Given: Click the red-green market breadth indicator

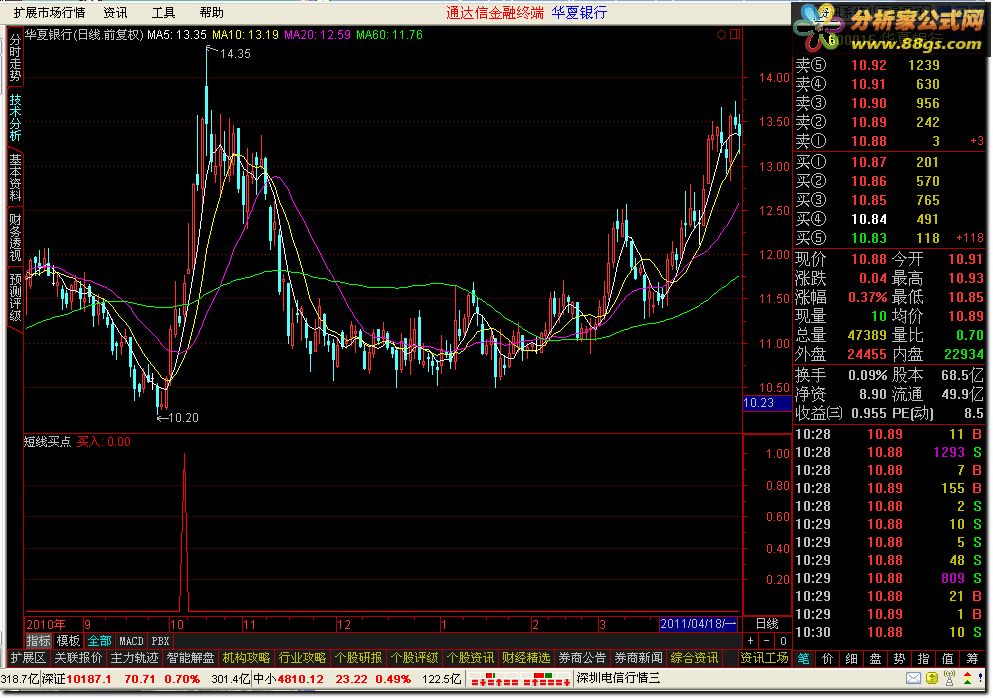Looking at the screenshot, I should (x=521, y=679).
